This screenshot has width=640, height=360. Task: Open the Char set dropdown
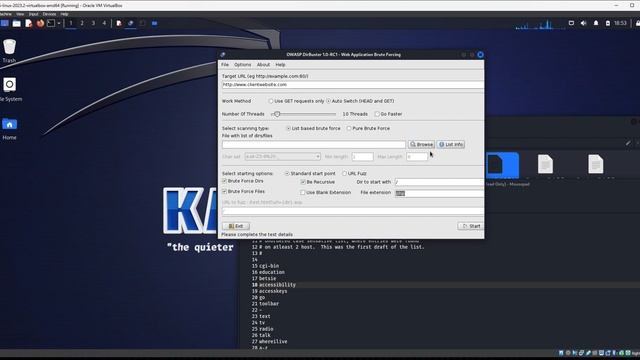tap(282, 157)
